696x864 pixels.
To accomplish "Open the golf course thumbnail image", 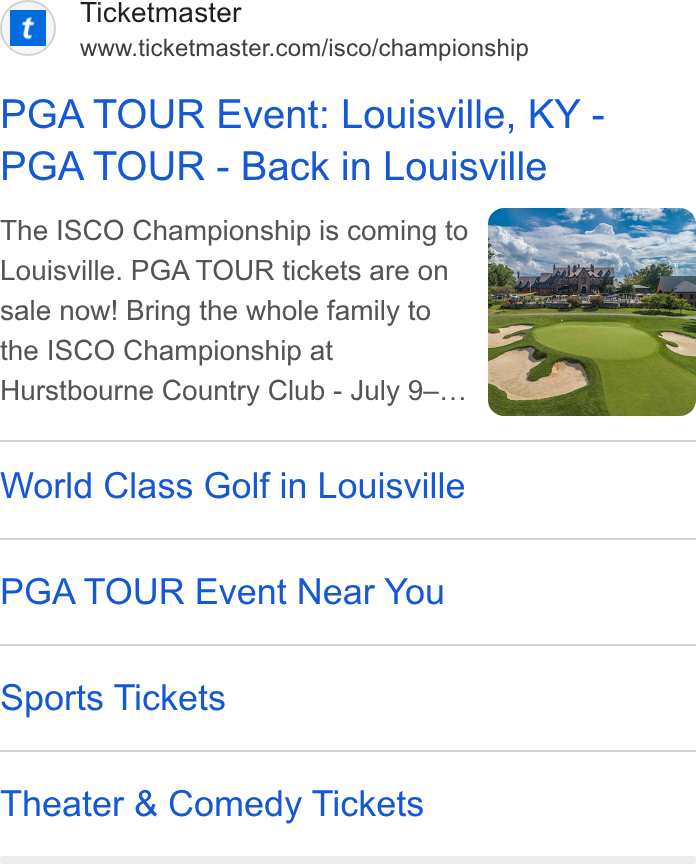I will (592, 312).
